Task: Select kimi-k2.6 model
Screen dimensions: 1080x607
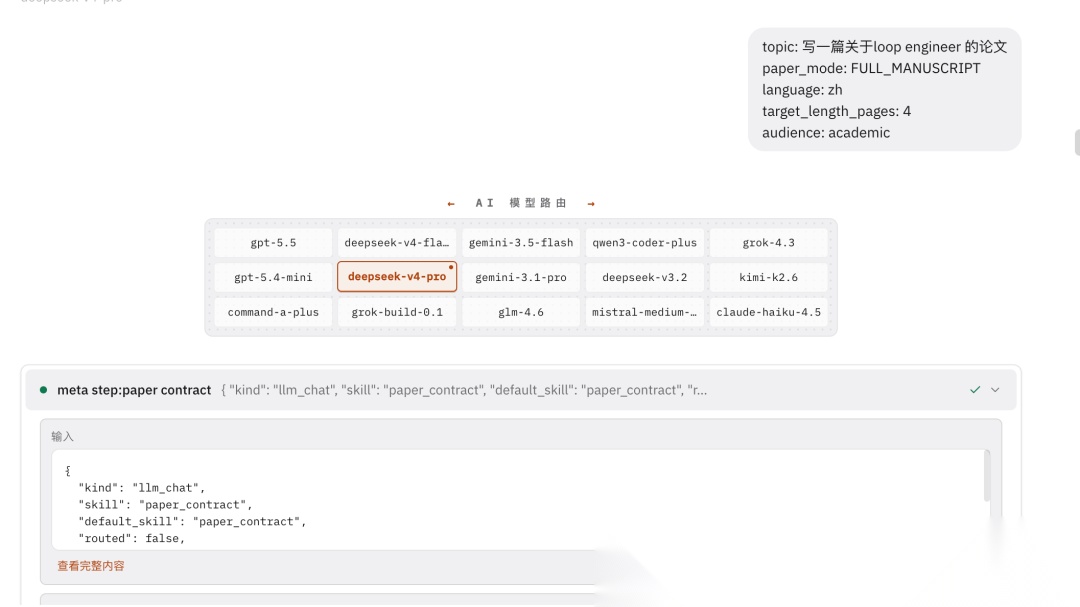Action: pyautogui.click(x=769, y=277)
